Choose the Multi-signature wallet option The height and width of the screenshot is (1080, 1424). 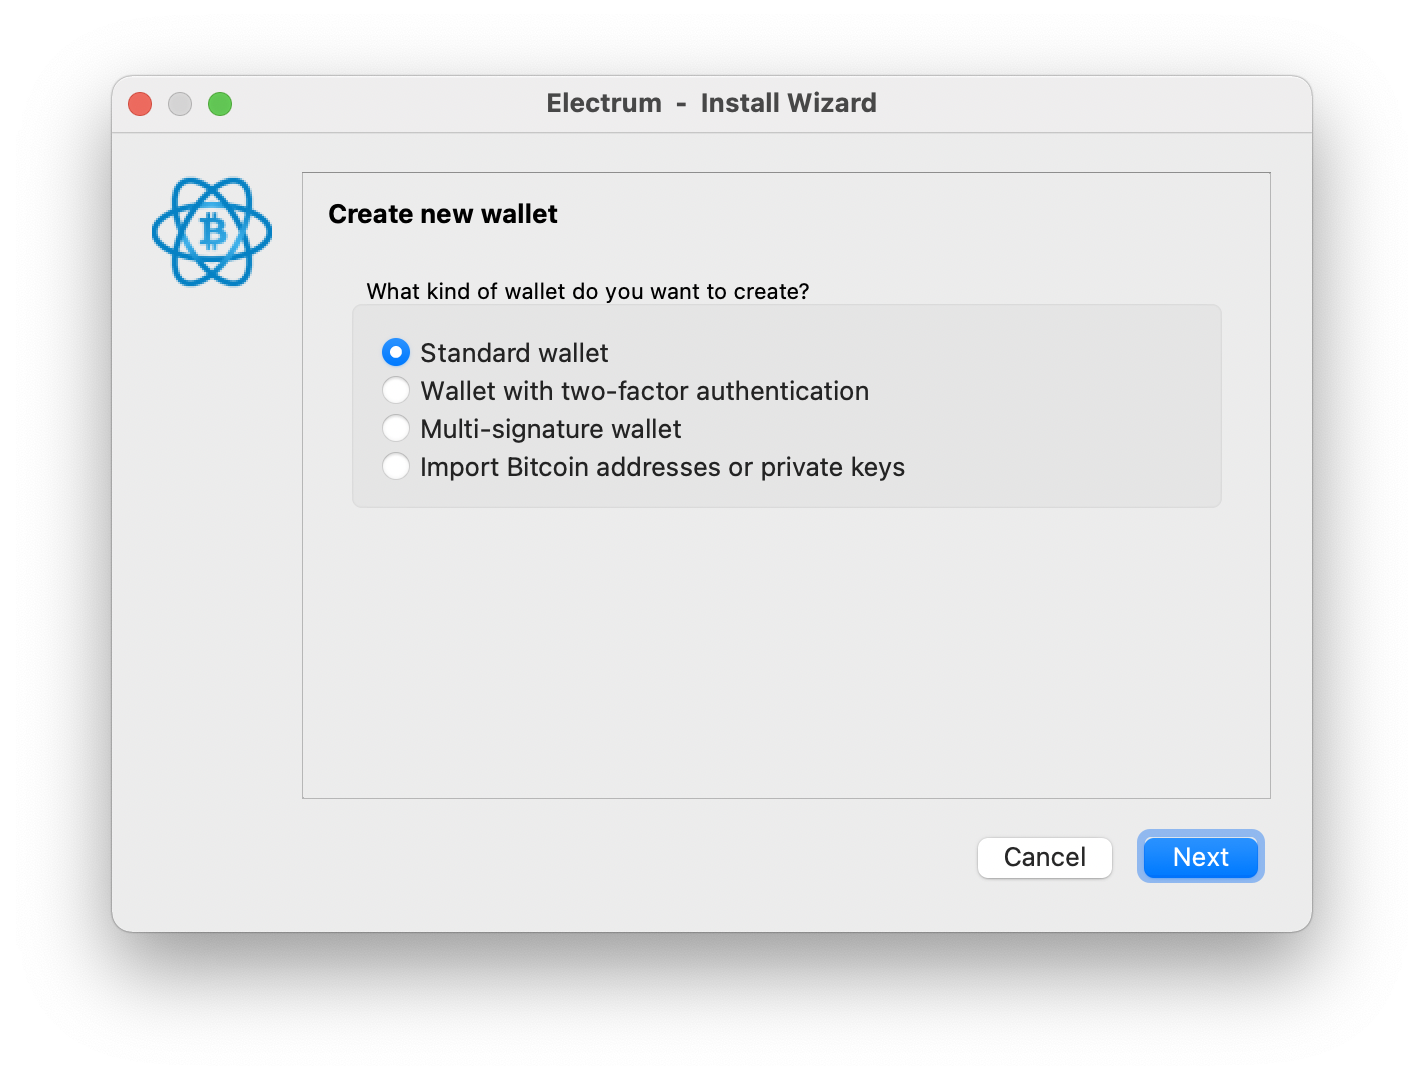(396, 428)
